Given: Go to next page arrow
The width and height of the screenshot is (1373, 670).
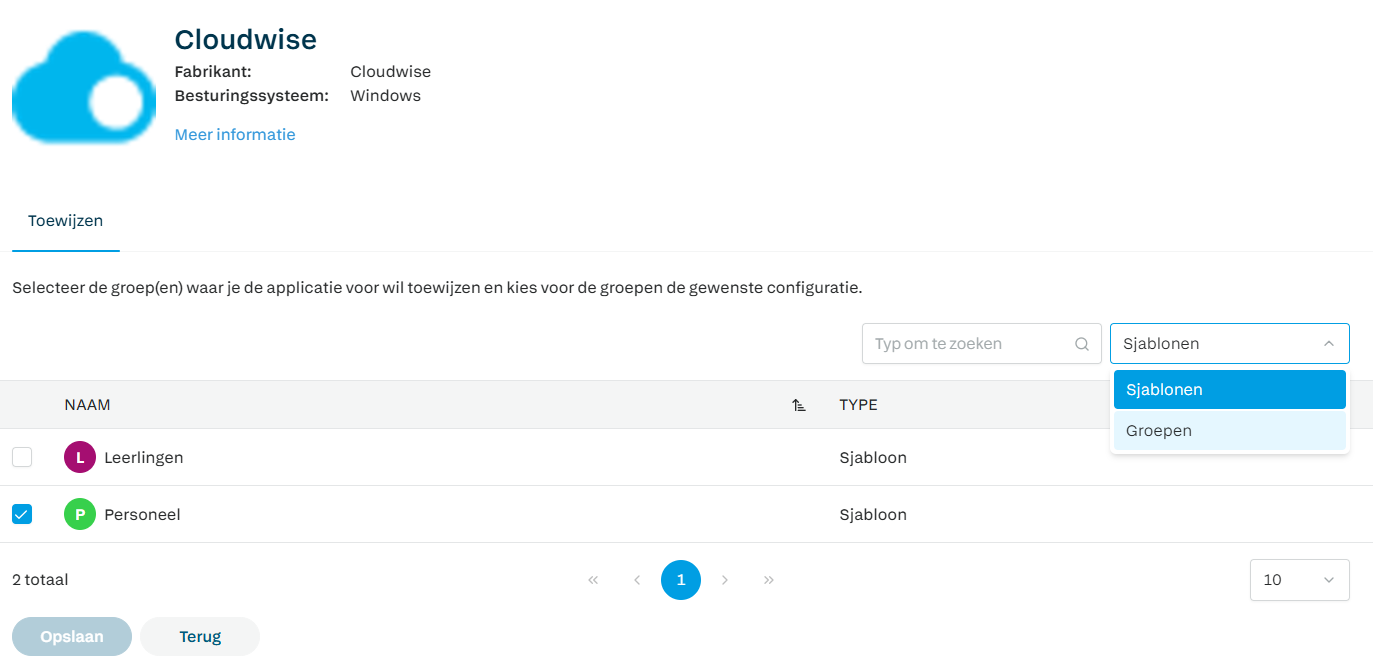Looking at the screenshot, I should 725,580.
